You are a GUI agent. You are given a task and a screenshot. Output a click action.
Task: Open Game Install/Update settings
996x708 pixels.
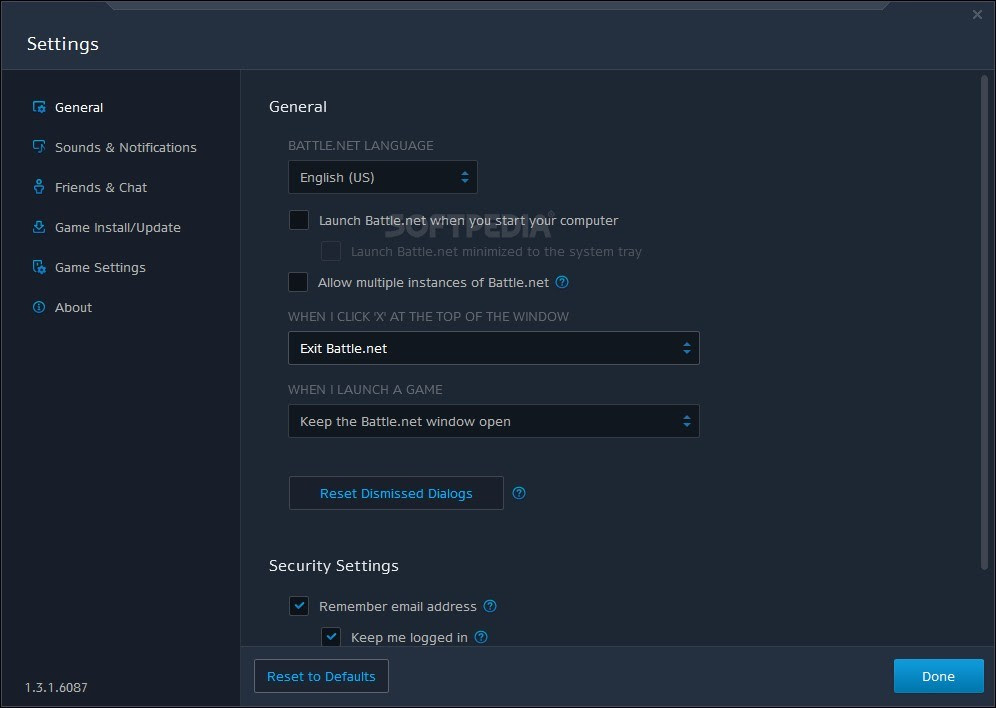118,227
